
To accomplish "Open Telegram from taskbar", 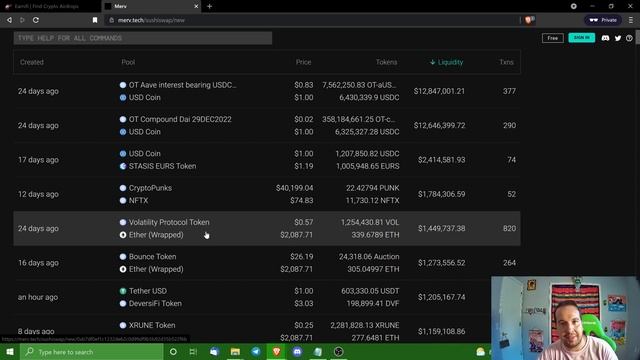I will (x=256, y=352).
